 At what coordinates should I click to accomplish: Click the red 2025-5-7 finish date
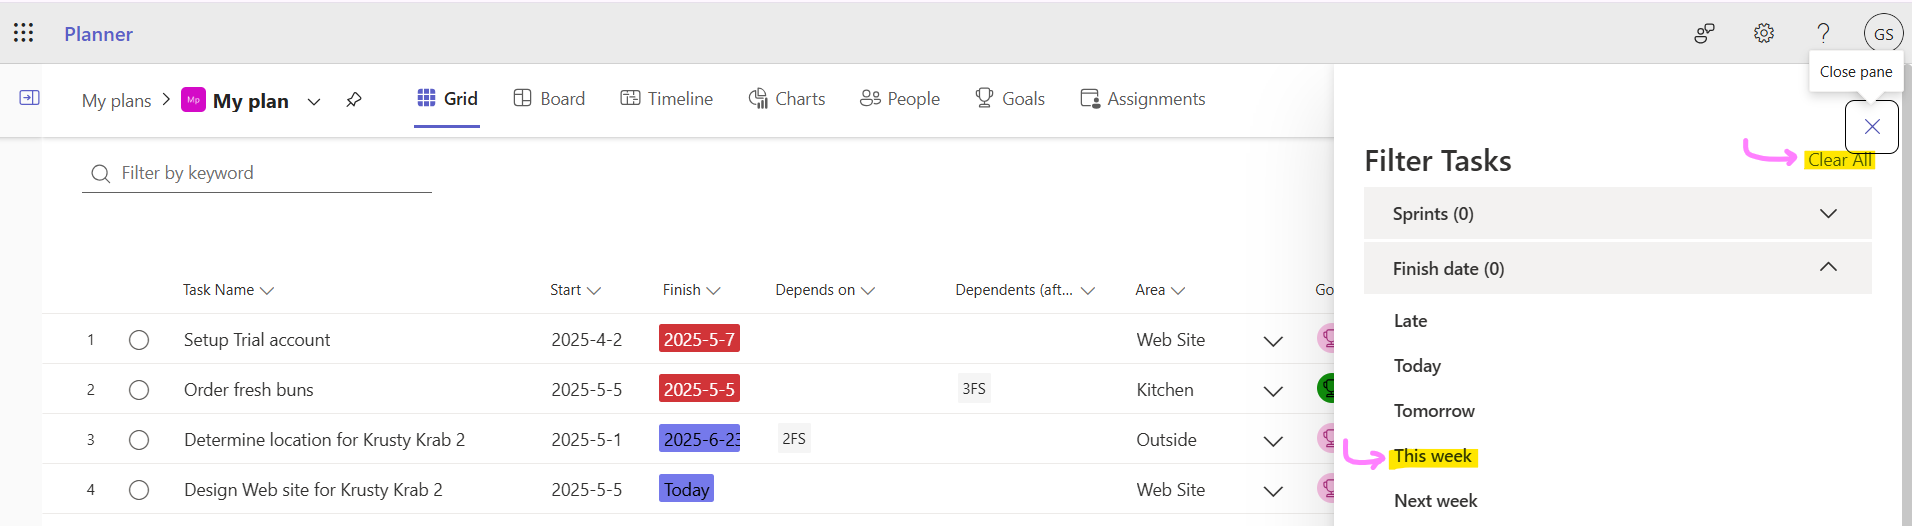[699, 339]
